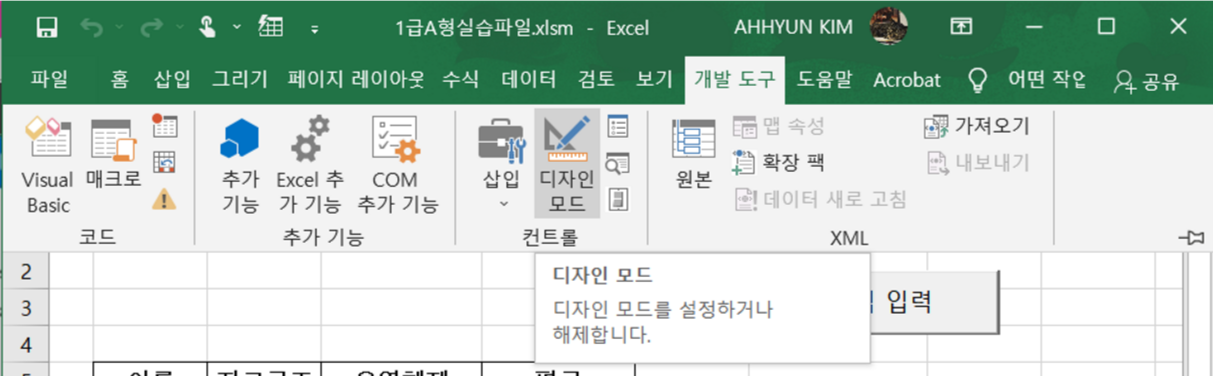
Task: Customize the quick access toolbar
Action: [315, 29]
